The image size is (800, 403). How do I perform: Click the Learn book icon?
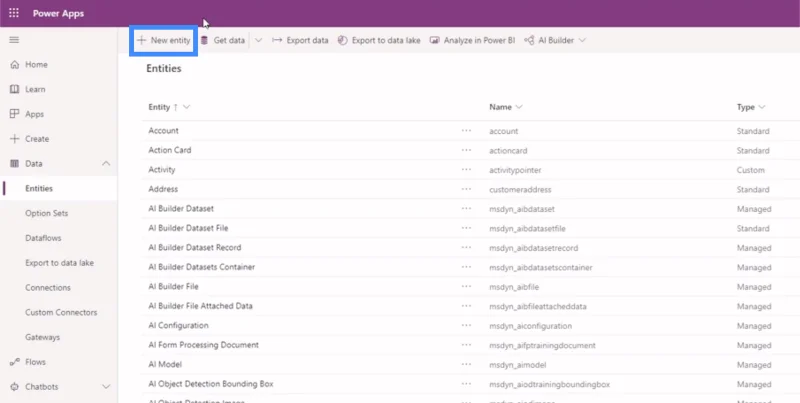(x=15, y=89)
